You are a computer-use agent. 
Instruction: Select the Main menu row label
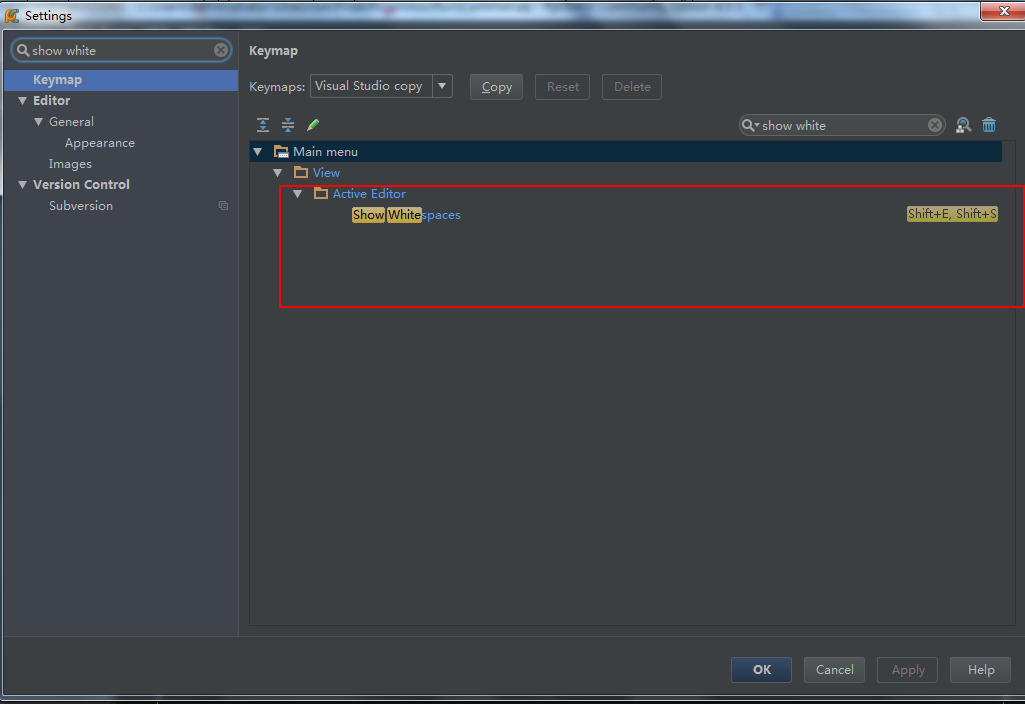(x=326, y=152)
